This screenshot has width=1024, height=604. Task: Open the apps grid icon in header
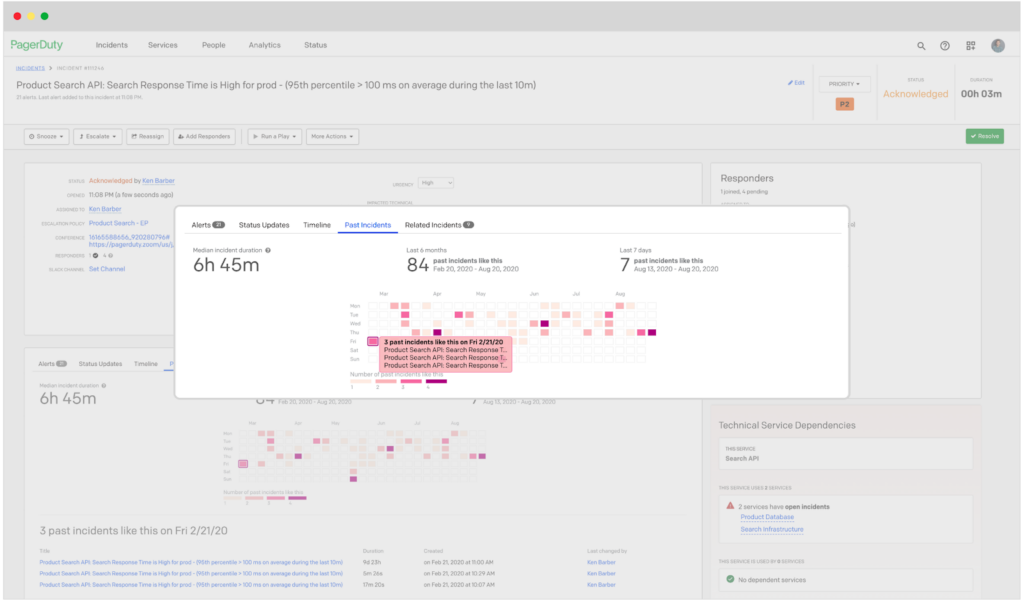tap(970, 46)
